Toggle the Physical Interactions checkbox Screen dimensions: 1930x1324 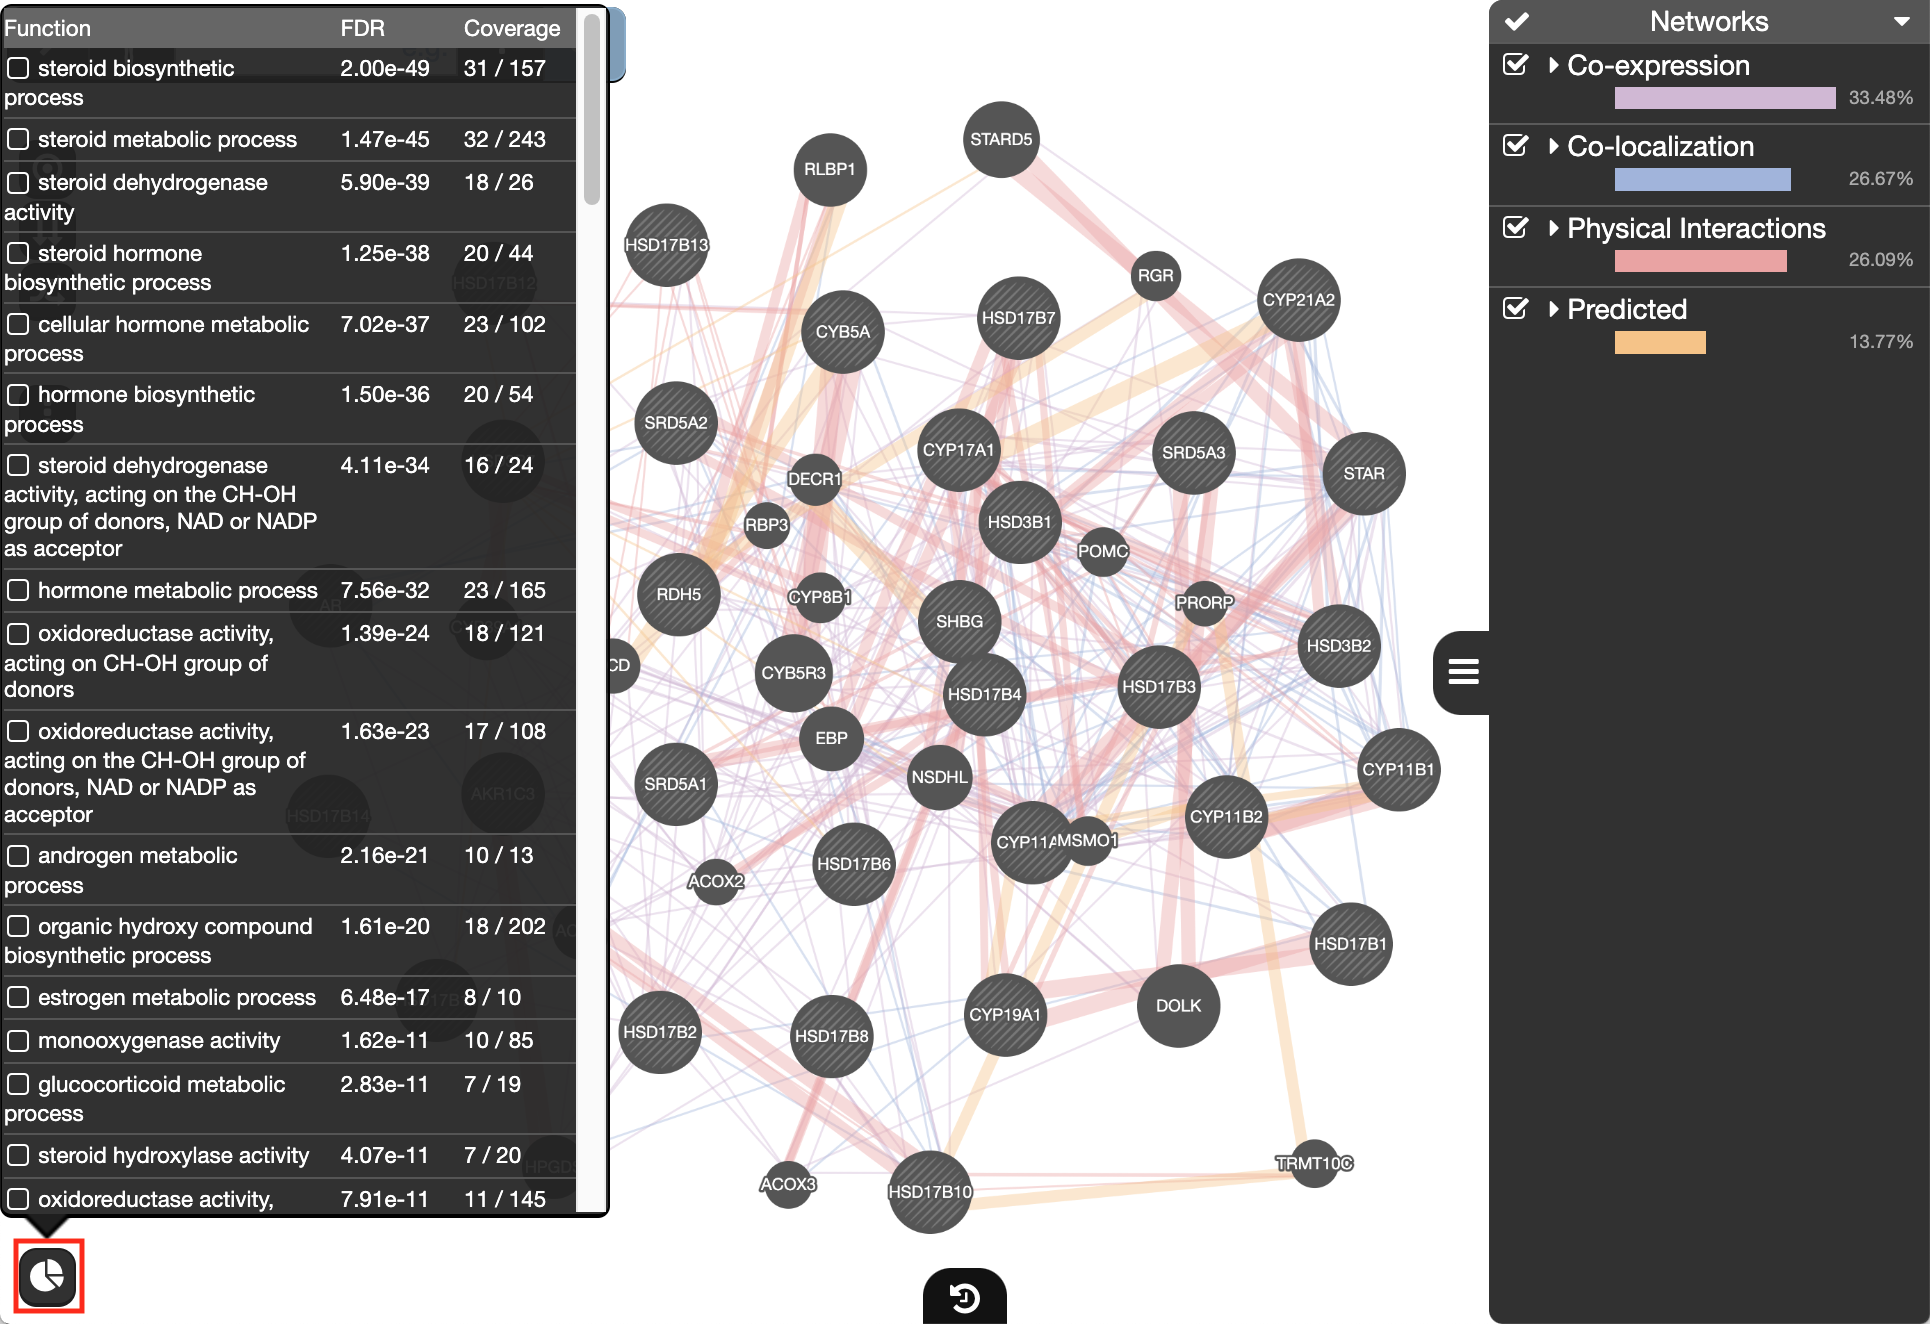(1516, 228)
